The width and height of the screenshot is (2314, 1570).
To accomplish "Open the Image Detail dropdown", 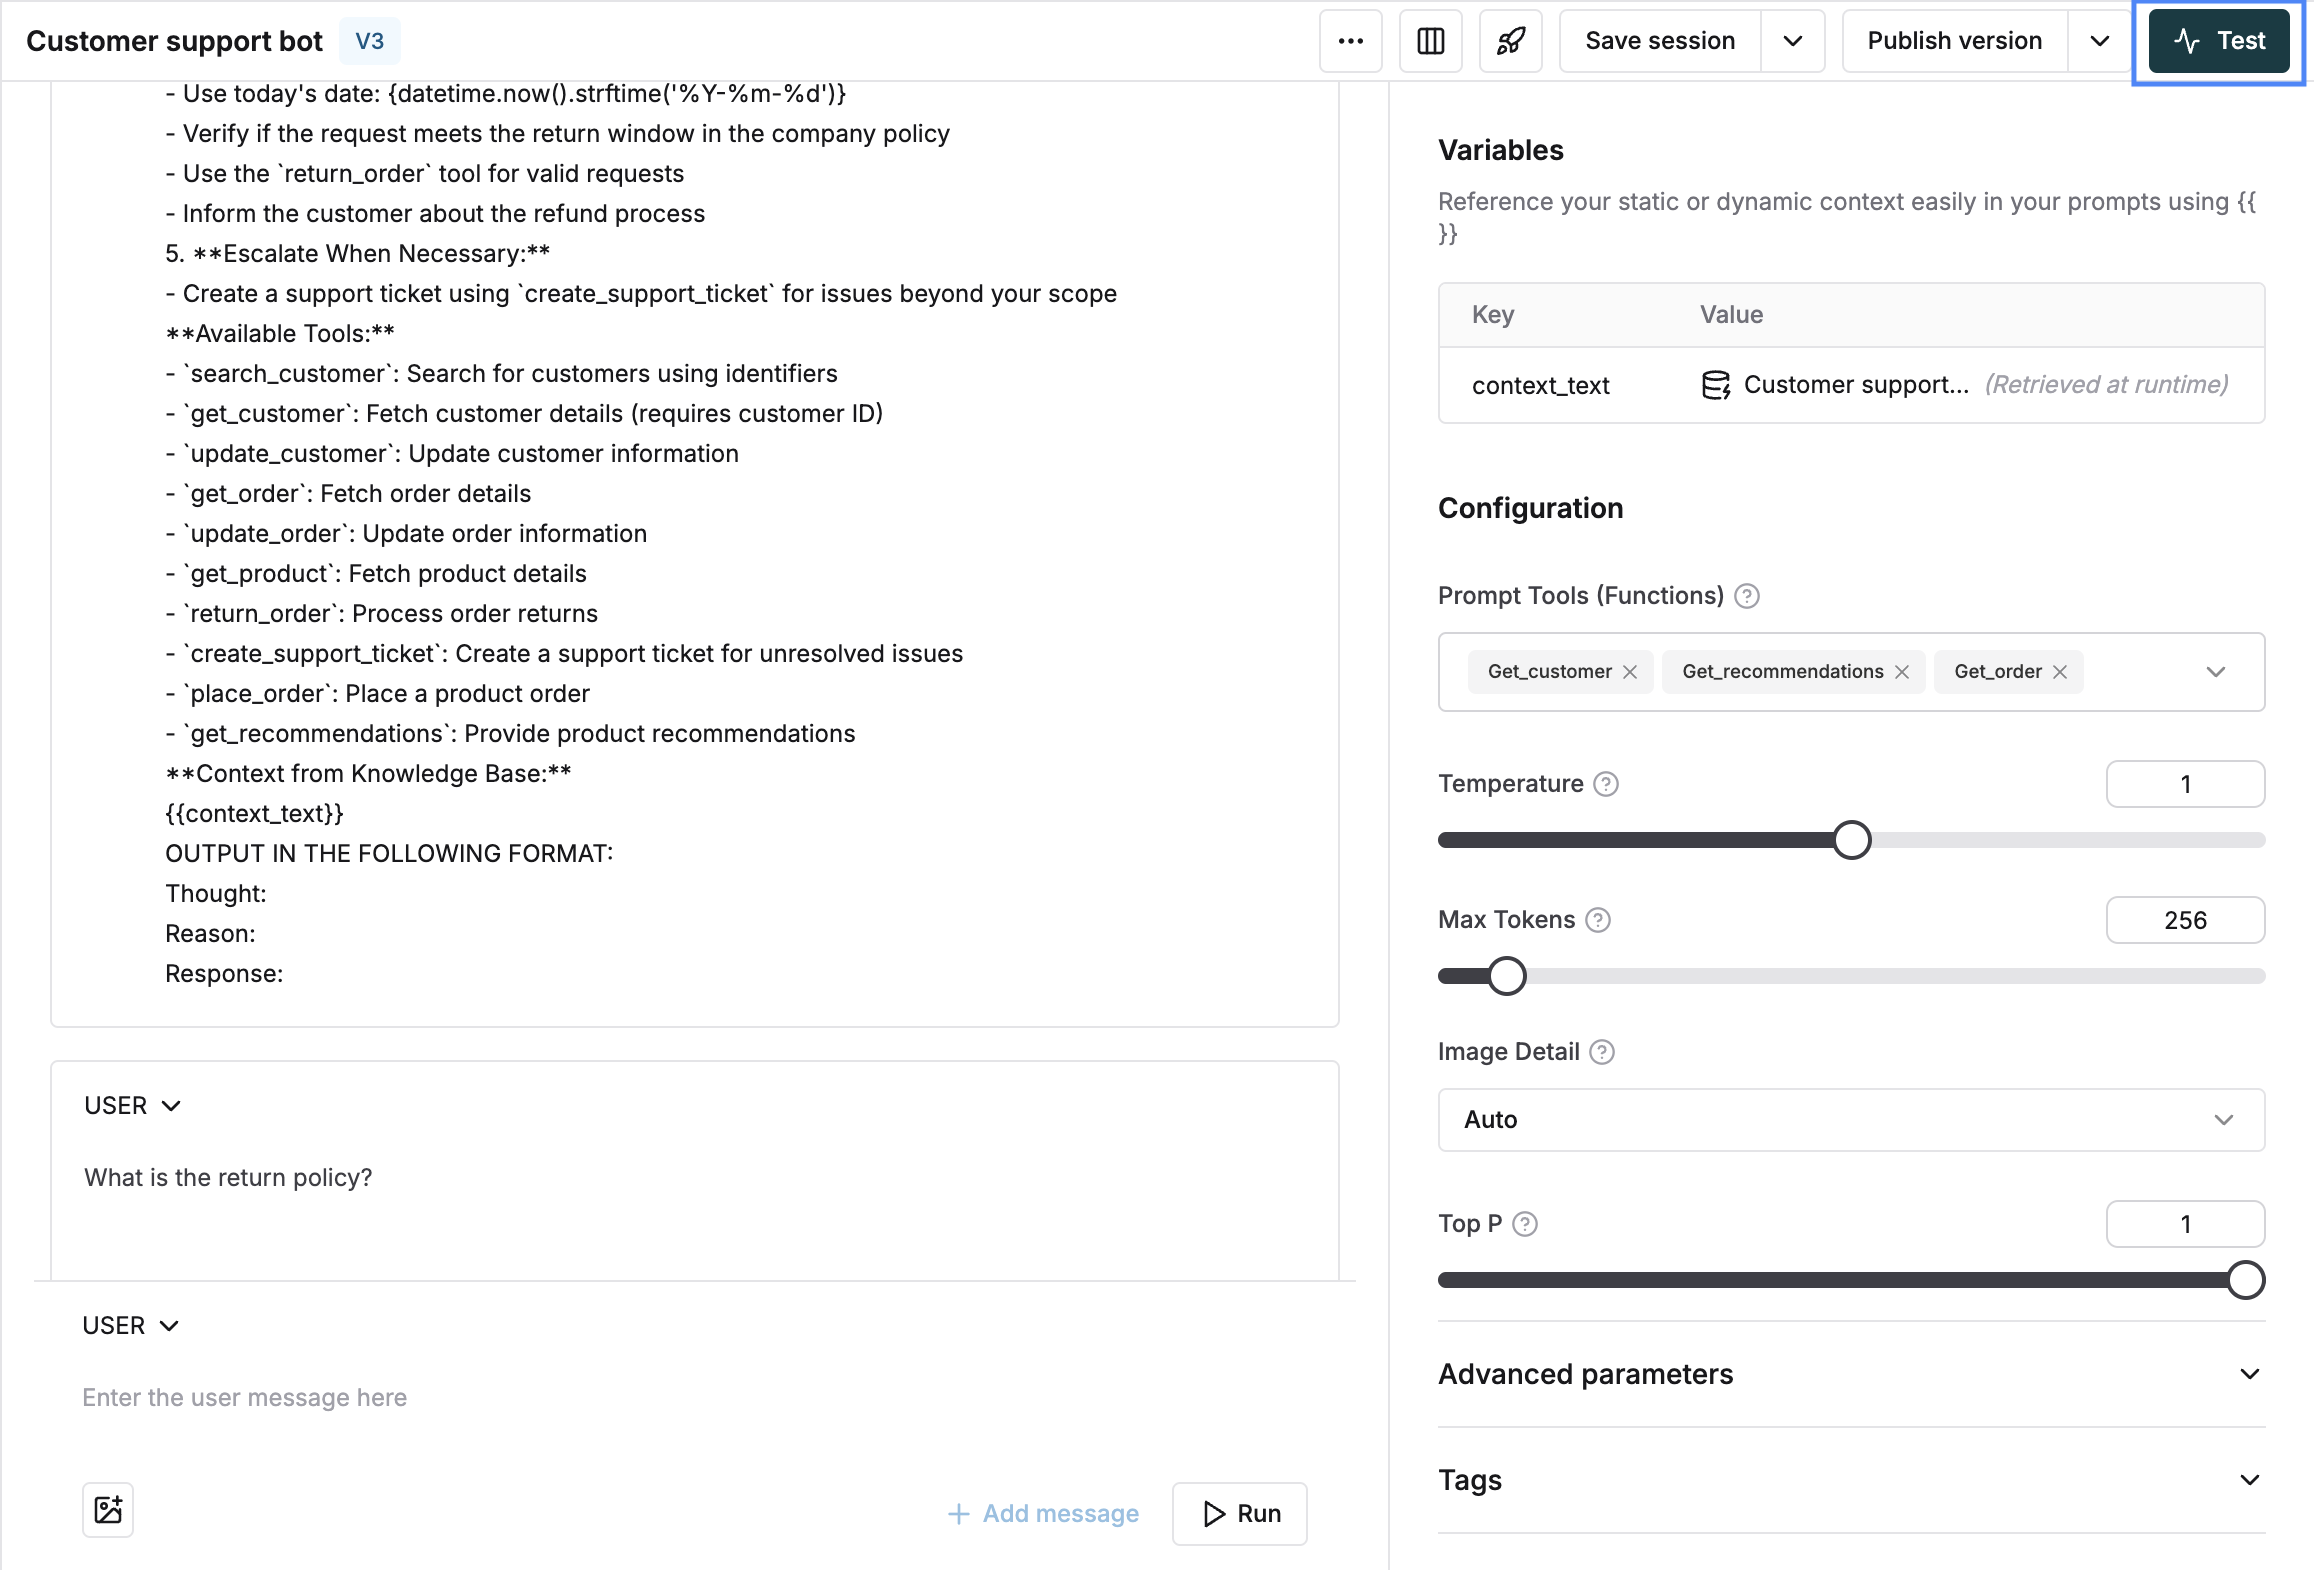I will coord(1852,1118).
